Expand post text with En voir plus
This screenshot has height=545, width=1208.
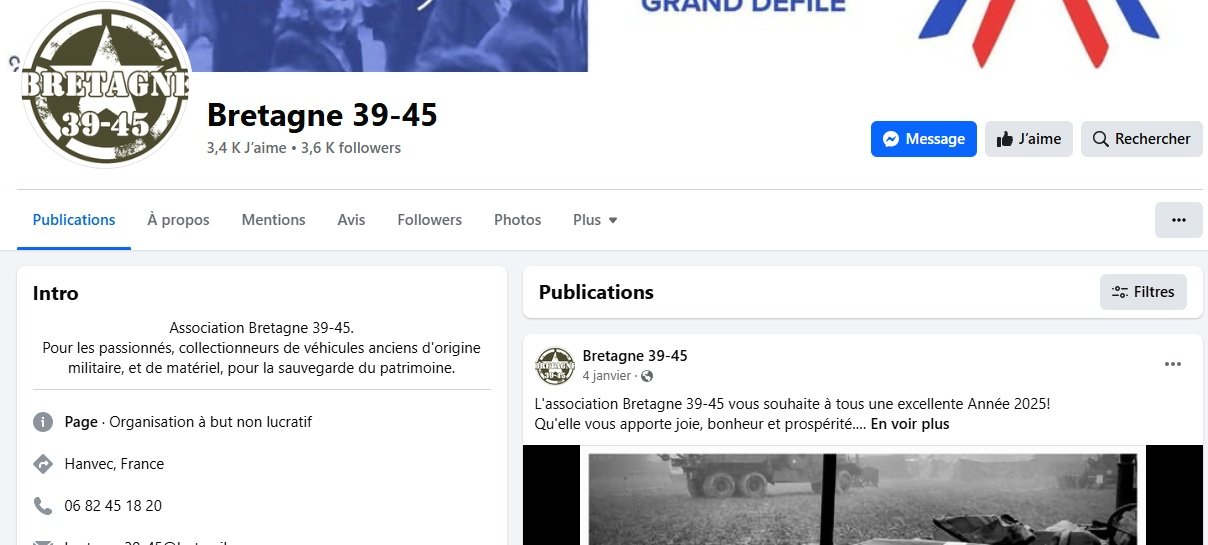point(910,424)
